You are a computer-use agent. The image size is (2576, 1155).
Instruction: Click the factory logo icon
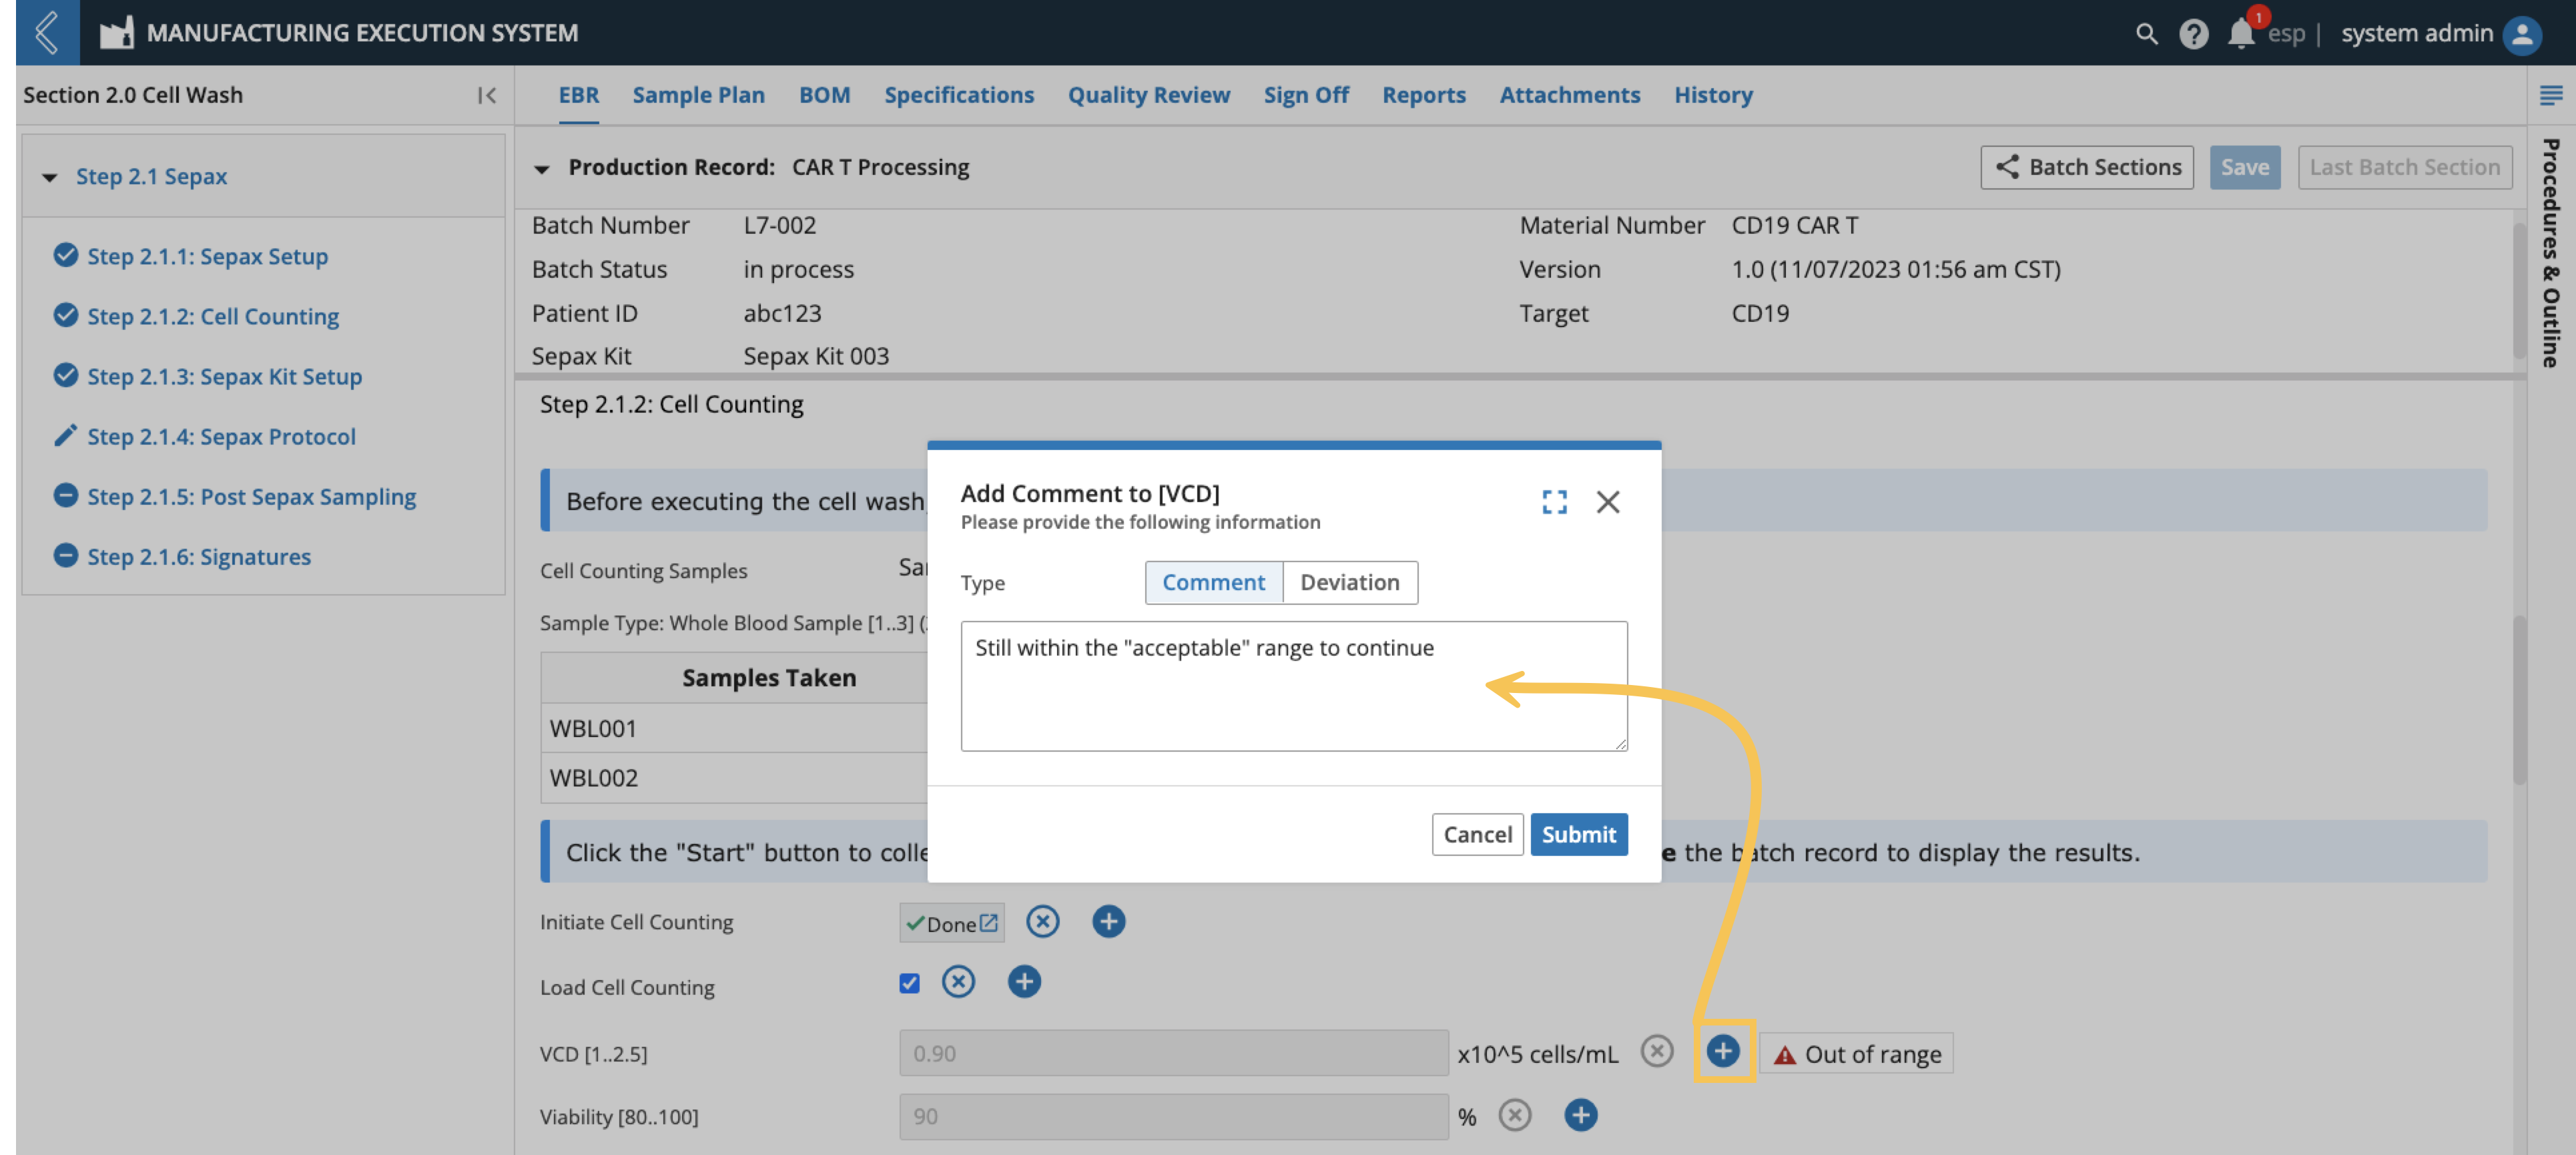pos(116,32)
